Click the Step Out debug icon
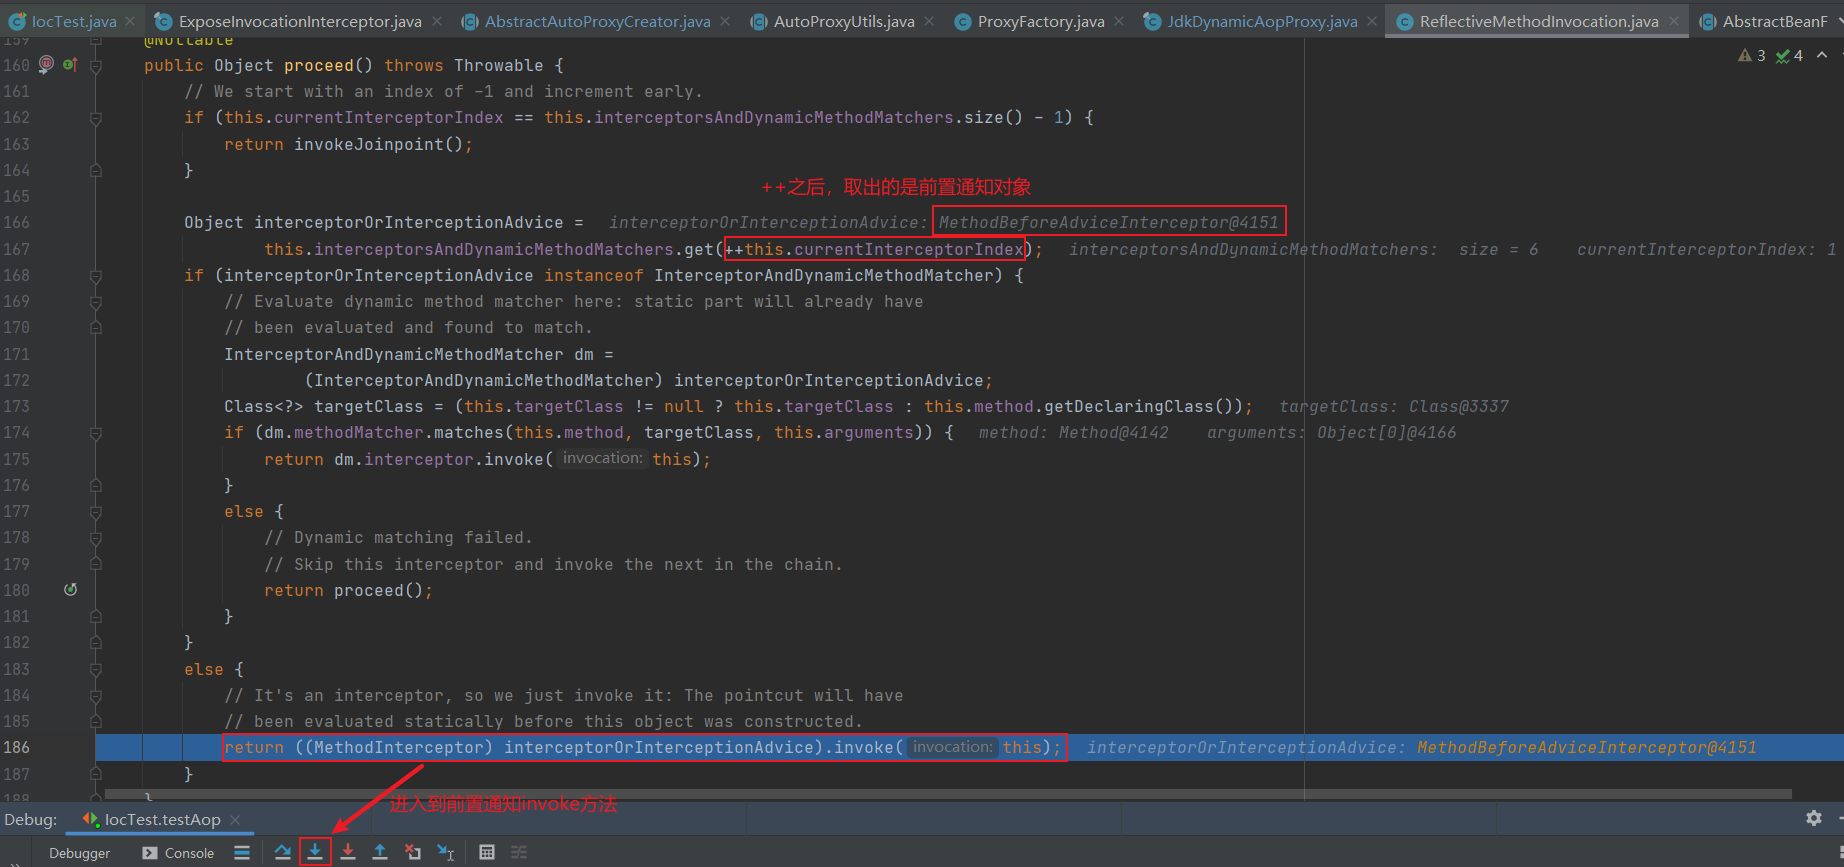This screenshot has width=1844, height=867. [x=380, y=852]
